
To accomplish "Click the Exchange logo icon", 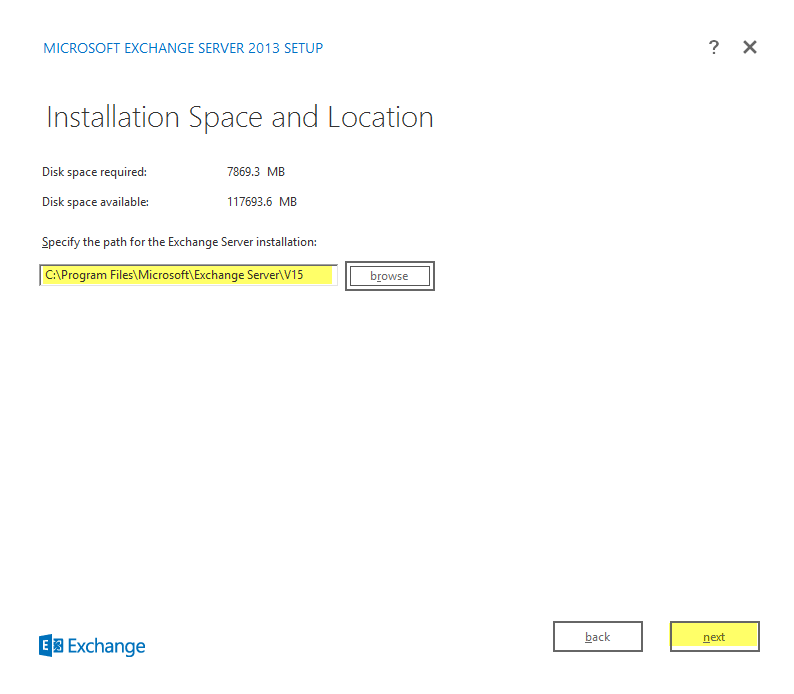I will pyautogui.click(x=51, y=645).
